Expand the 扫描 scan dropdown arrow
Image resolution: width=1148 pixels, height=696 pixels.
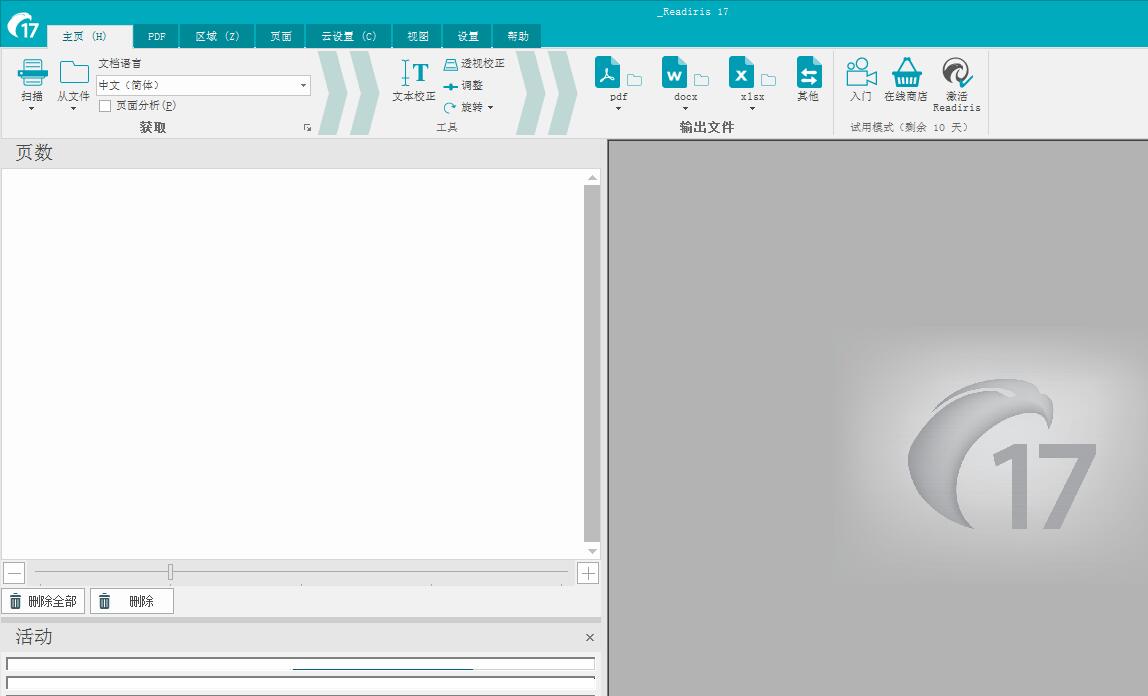31,108
